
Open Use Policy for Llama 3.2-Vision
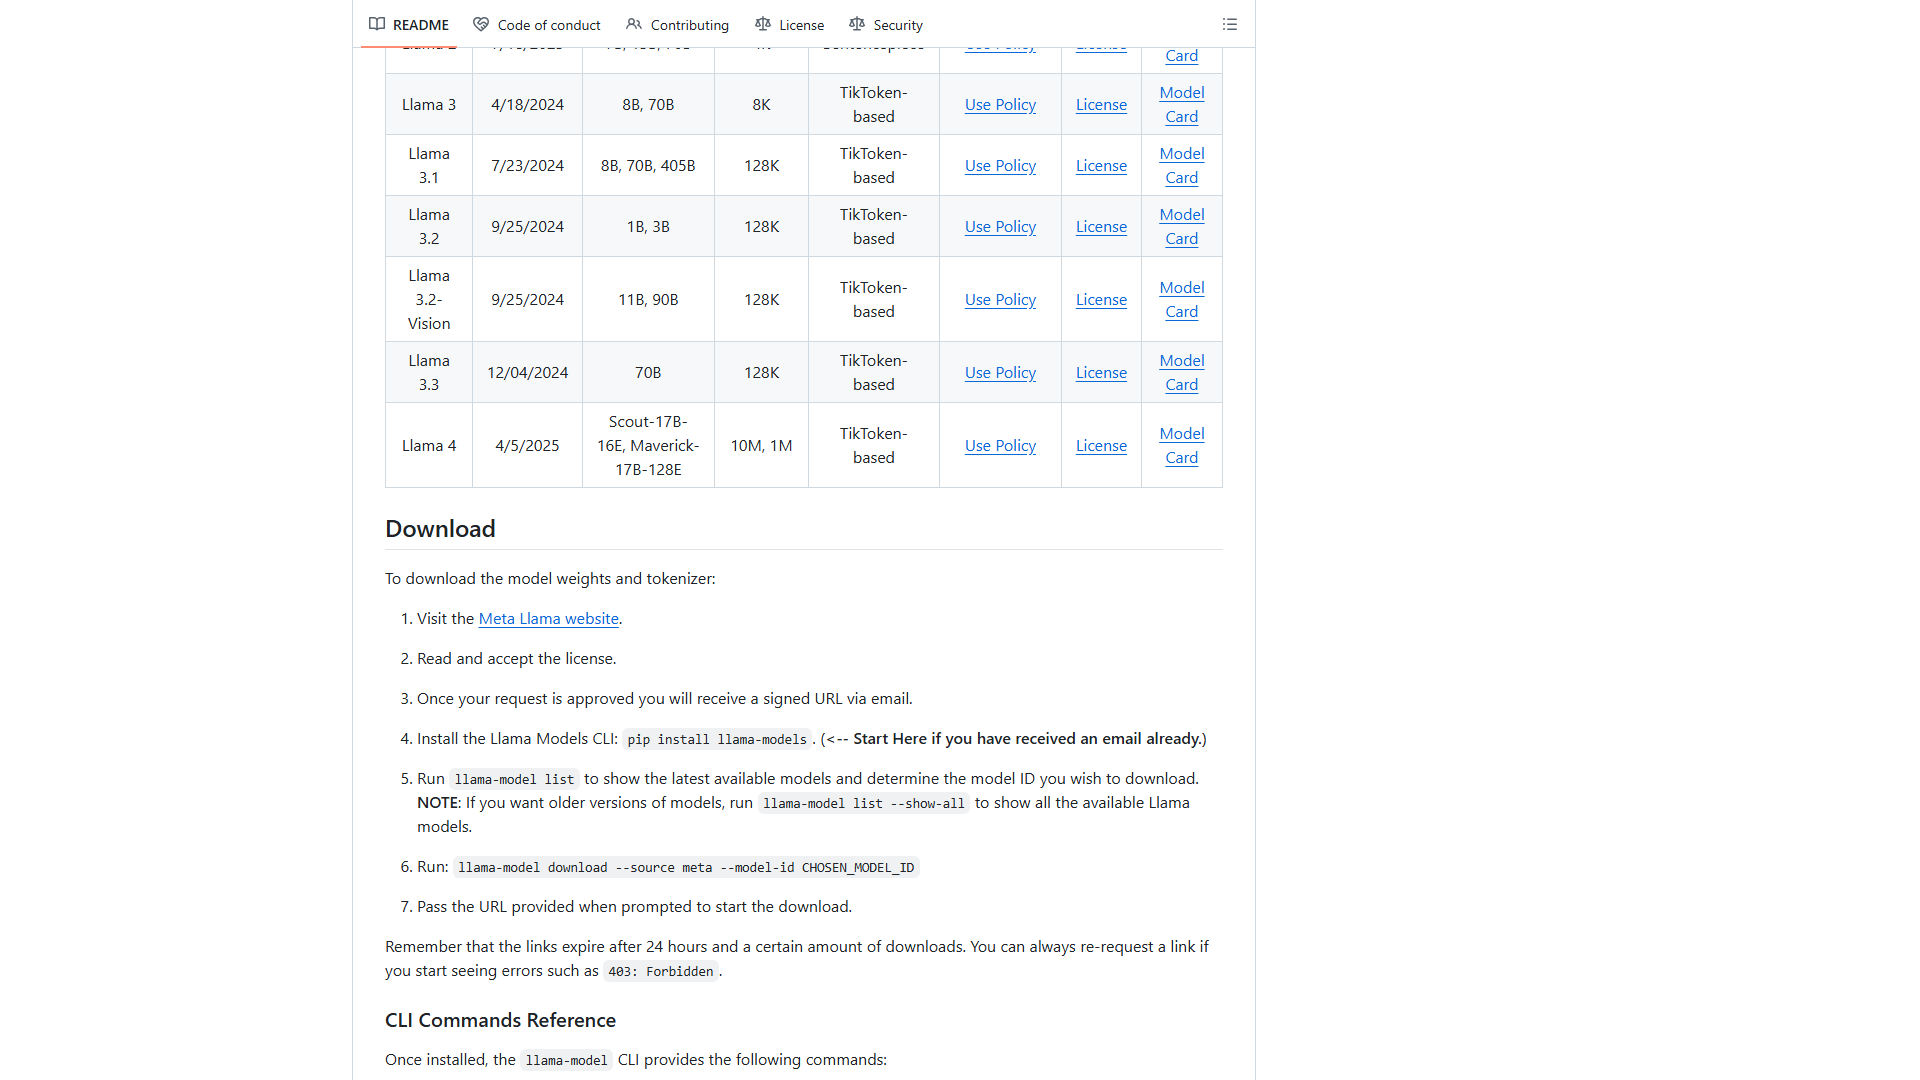coord(1000,299)
